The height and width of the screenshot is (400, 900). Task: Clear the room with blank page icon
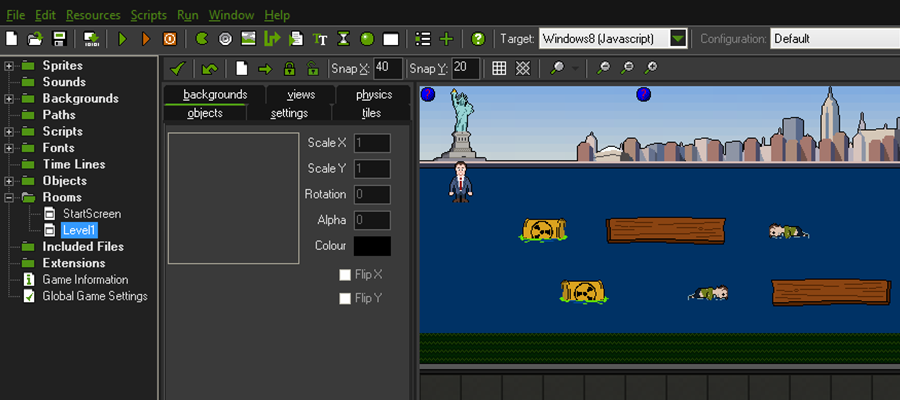click(242, 69)
